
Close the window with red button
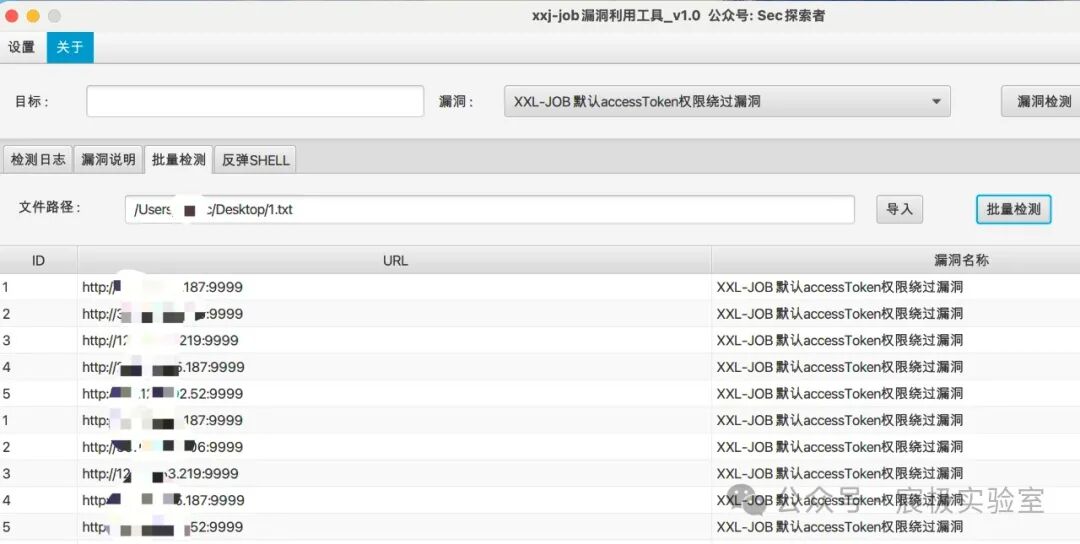click(x=12, y=15)
